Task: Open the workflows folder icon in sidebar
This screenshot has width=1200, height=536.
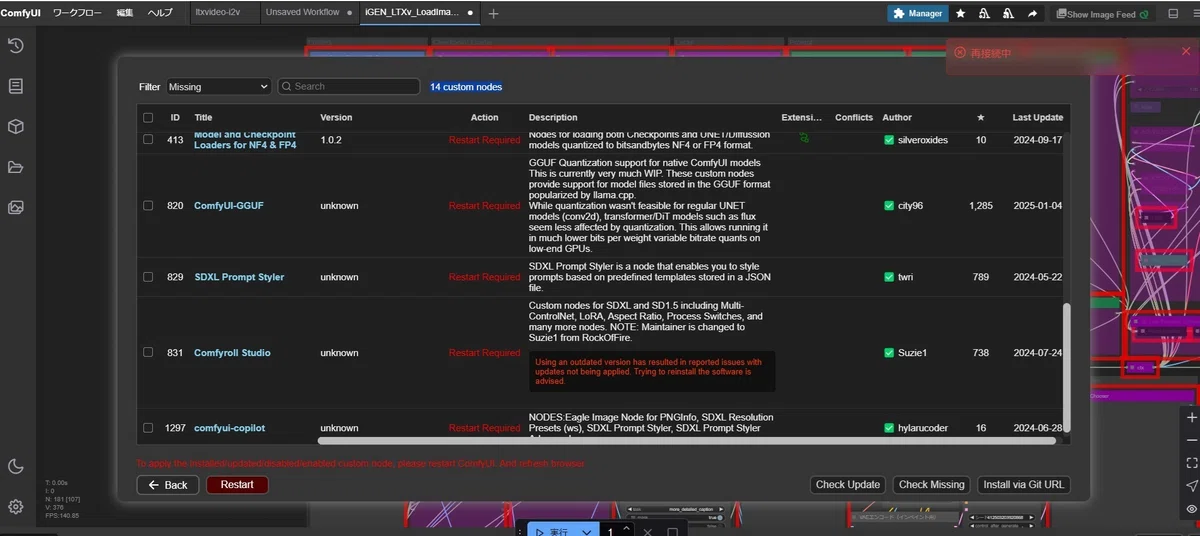Action: click(x=16, y=167)
